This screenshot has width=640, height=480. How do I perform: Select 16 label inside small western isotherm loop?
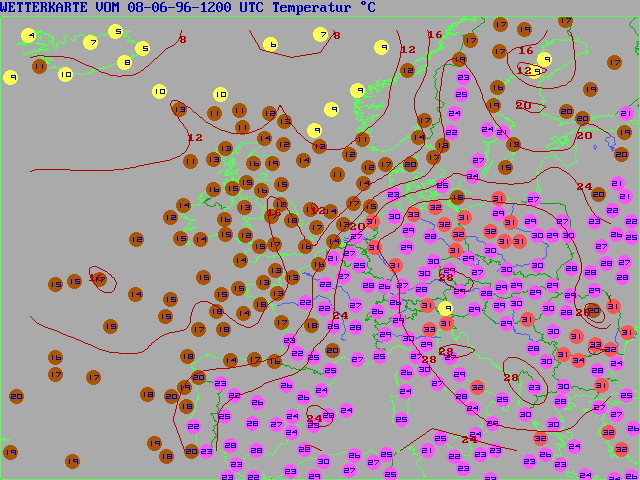coord(97,278)
